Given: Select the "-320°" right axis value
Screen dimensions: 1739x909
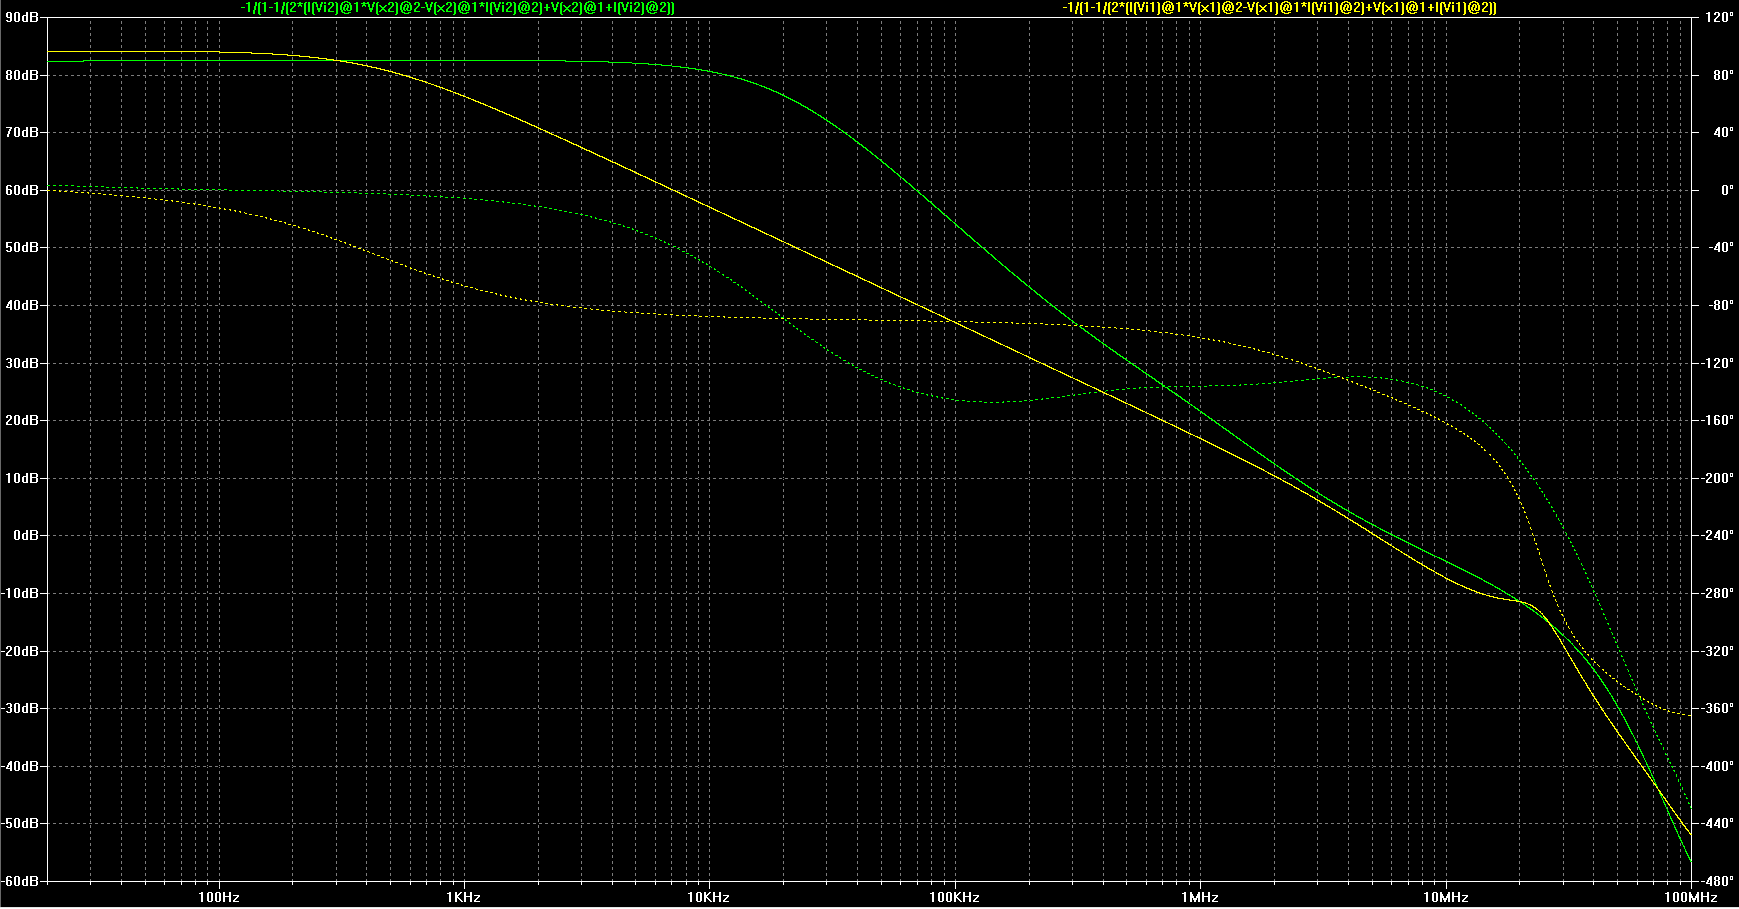Looking at the screenshot, I should pyautogui.click(x=1719, y=651).
